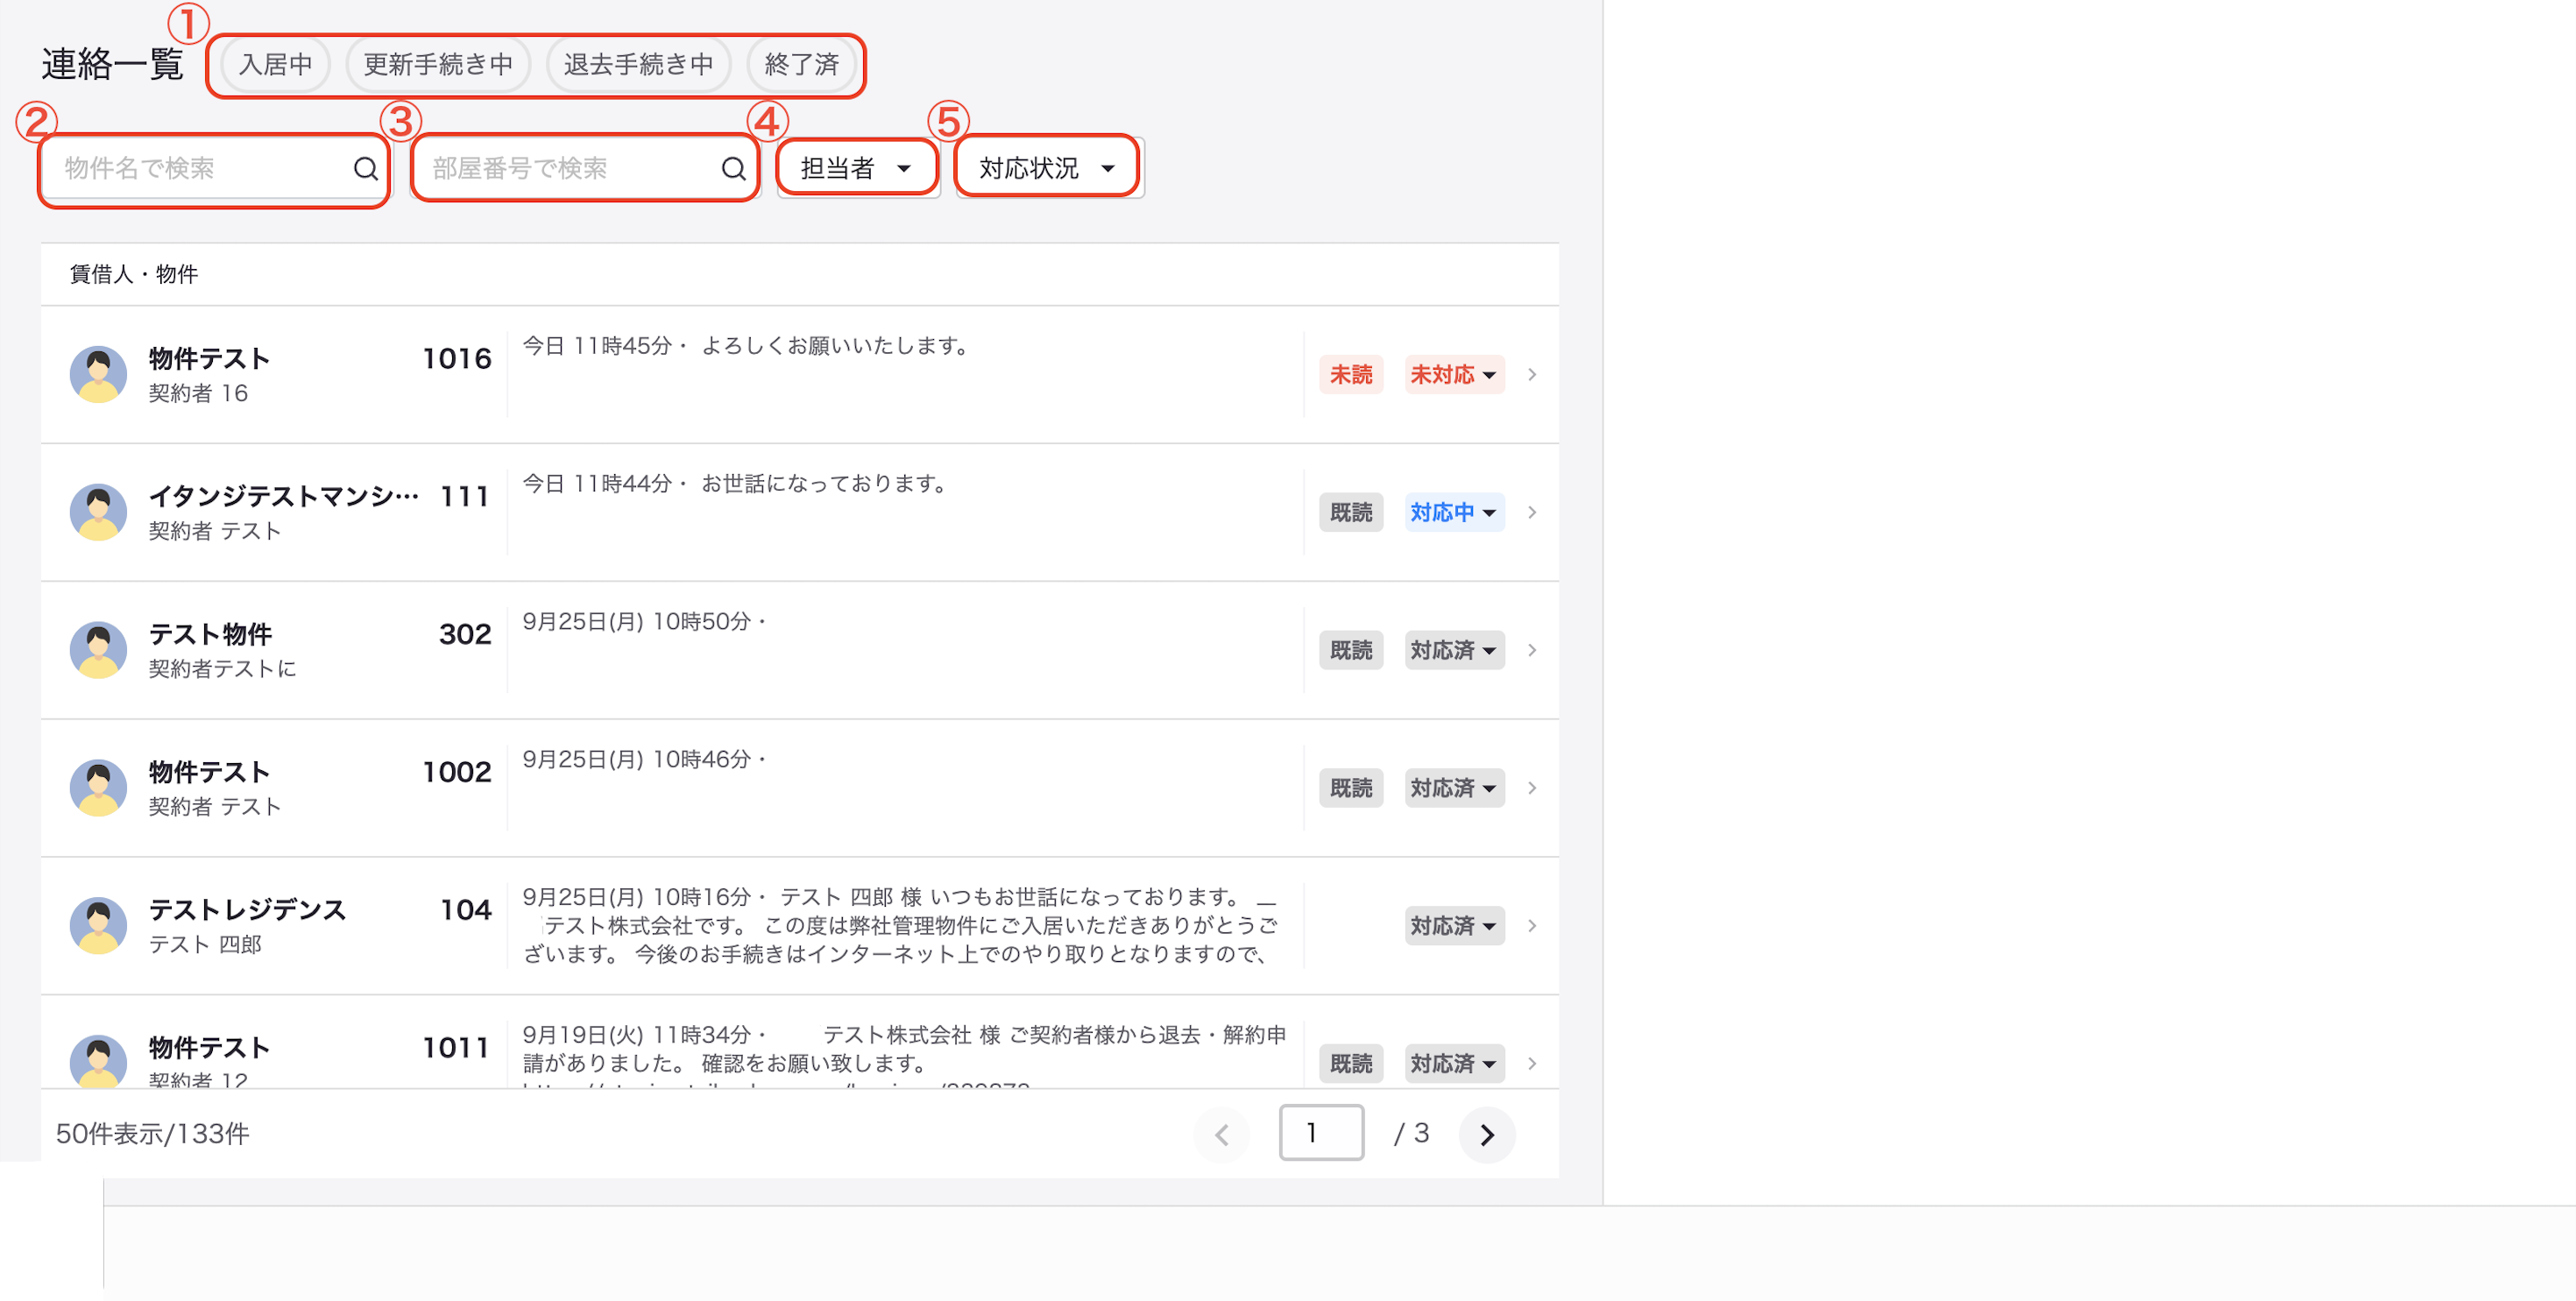
Task: Click the 既読 badge on room 1002
Action: 1351,789
